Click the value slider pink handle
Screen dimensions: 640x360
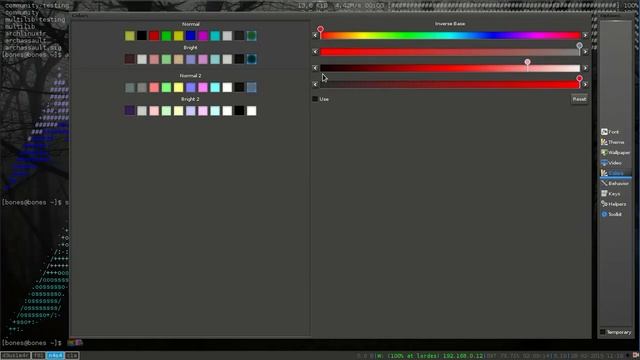527,62
